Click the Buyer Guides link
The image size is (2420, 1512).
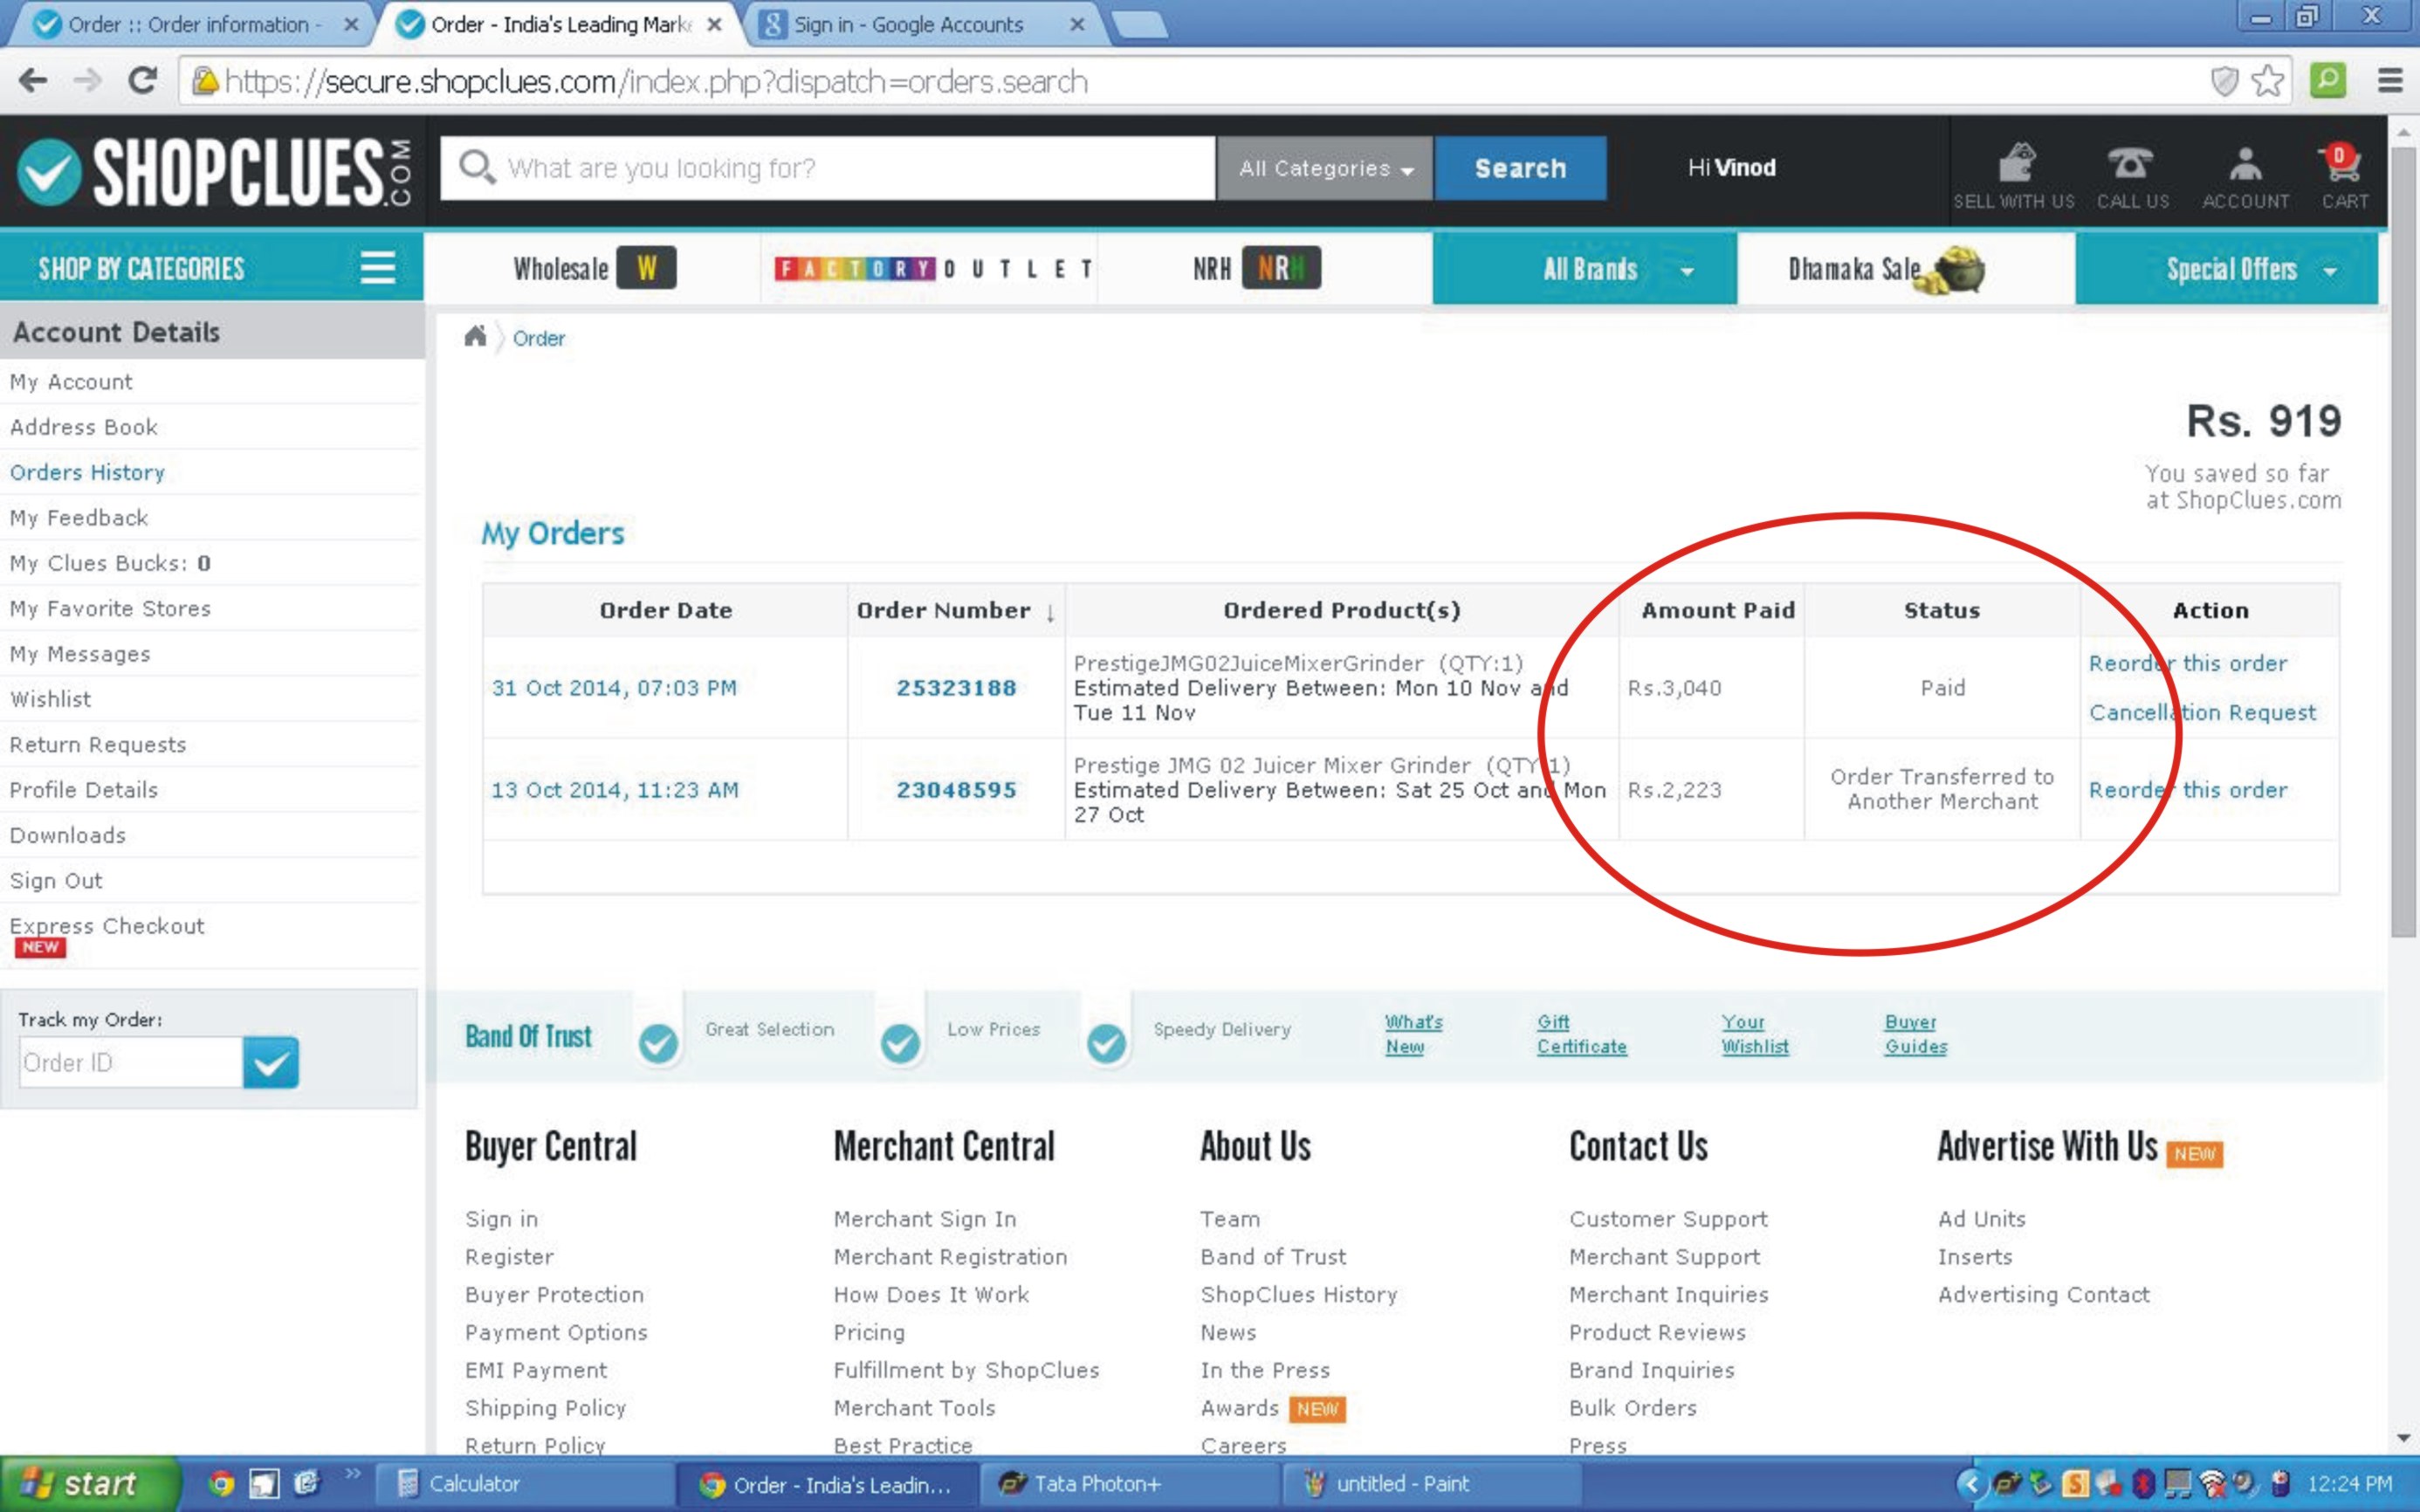[x=1916, y=1034]
